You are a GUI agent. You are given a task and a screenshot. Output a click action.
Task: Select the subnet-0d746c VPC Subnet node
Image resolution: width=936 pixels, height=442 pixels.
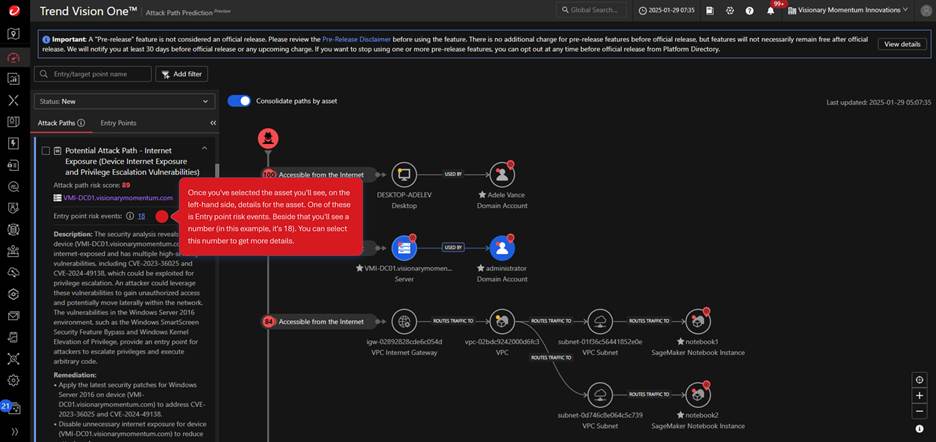(x=600, y=395)
